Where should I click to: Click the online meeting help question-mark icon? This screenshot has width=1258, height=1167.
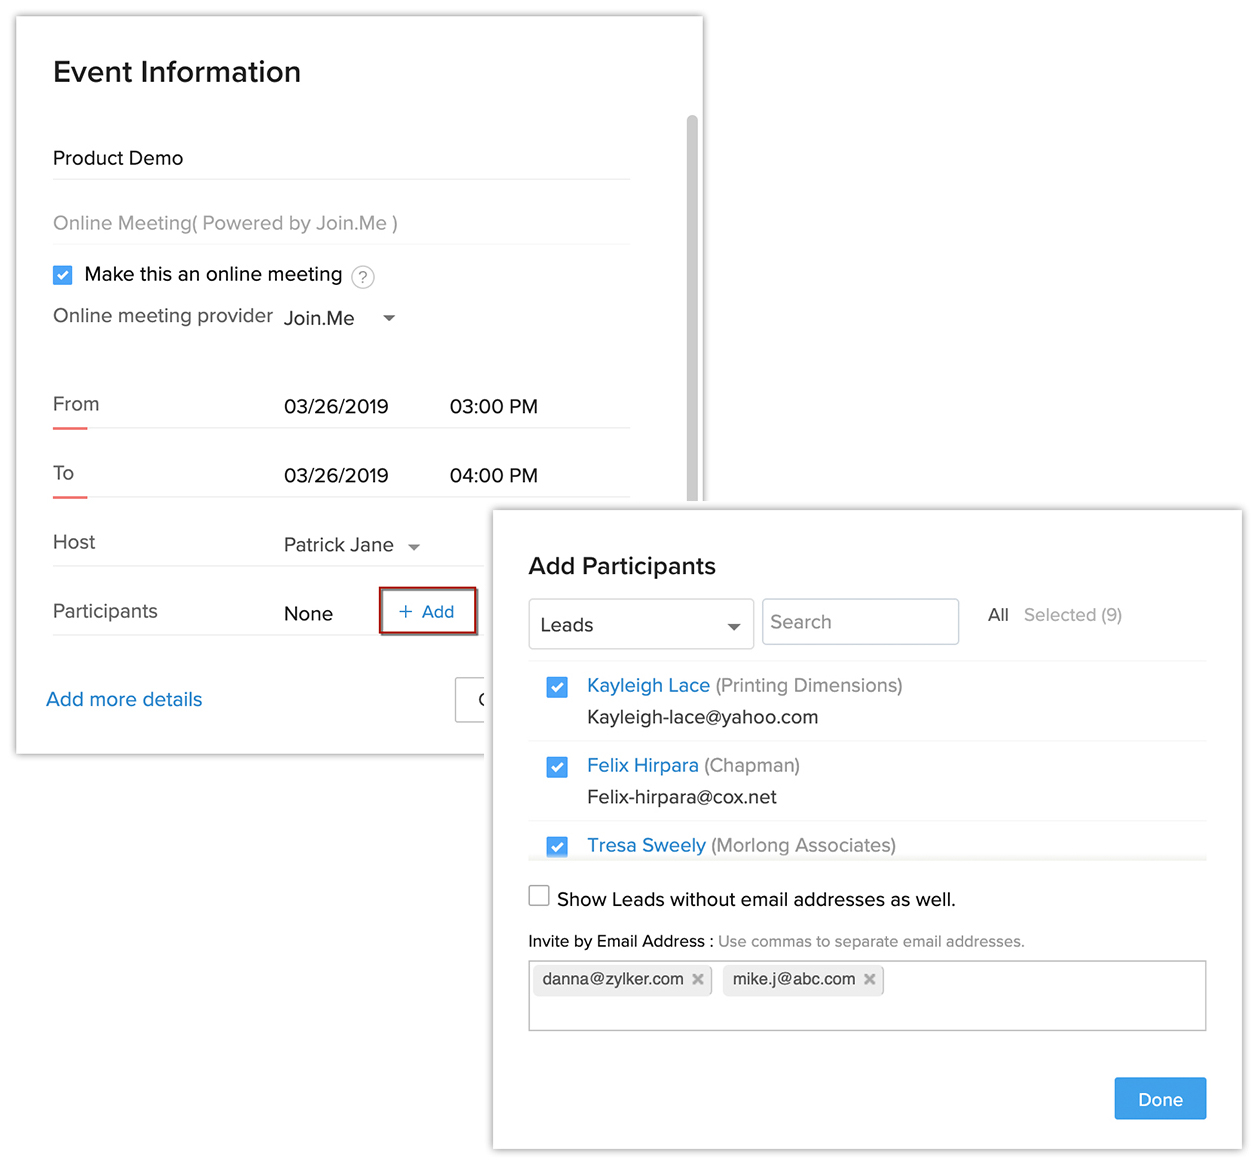[363, 277]
